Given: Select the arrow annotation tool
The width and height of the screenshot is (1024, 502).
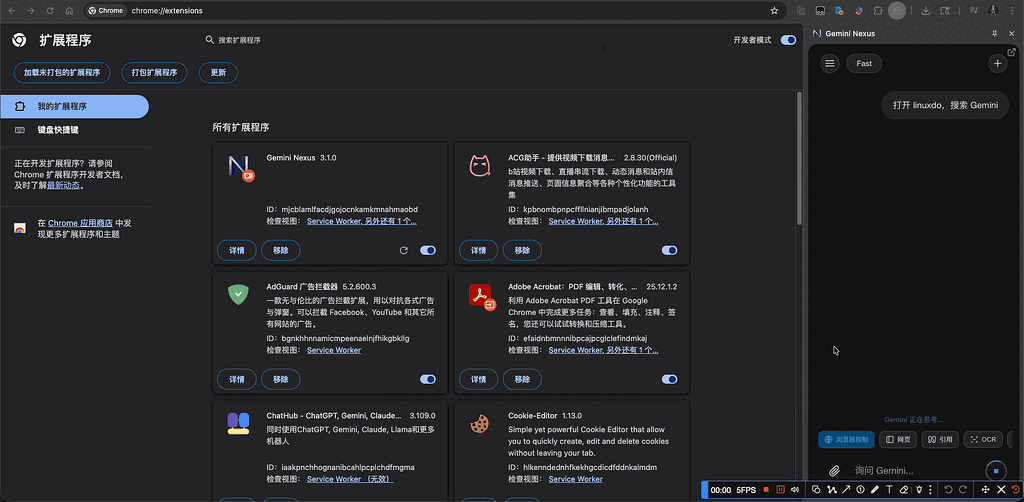Looking at the screenshot, I should [x=846, y=490].
